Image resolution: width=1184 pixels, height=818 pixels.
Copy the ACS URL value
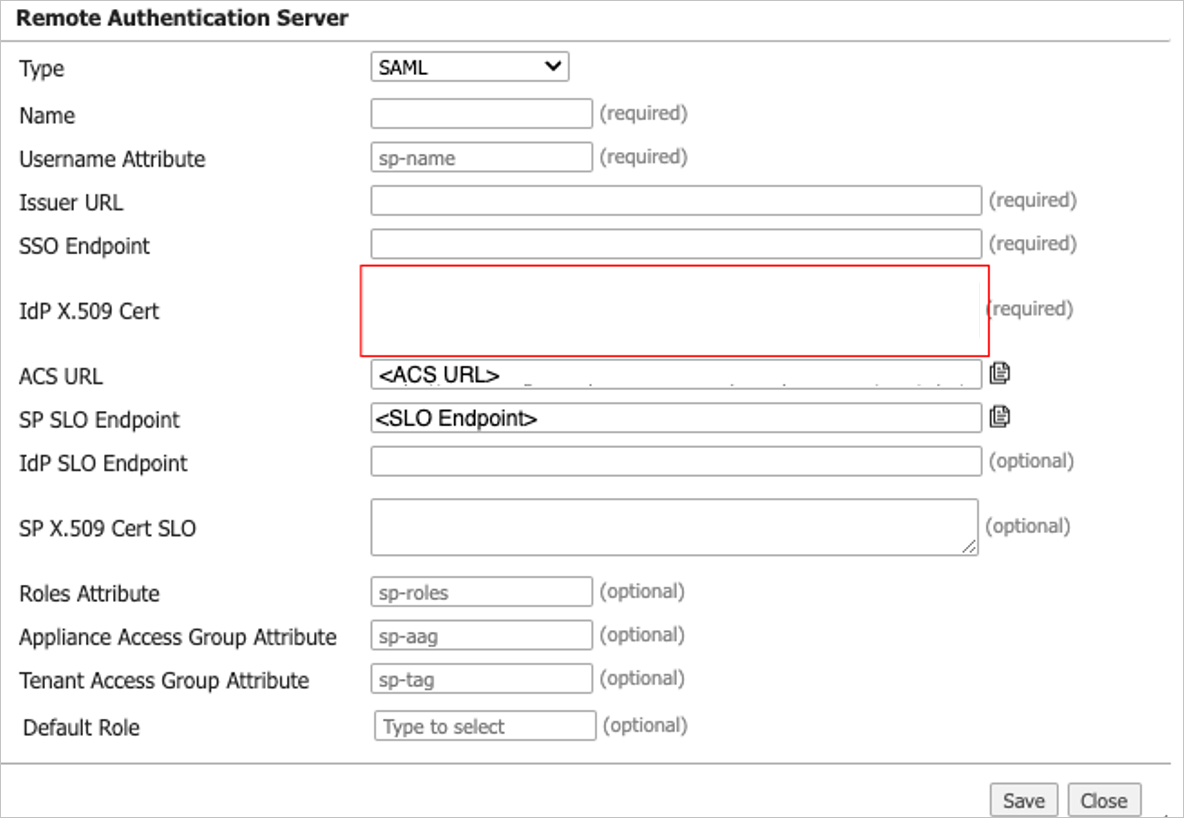click(1000, 373)
